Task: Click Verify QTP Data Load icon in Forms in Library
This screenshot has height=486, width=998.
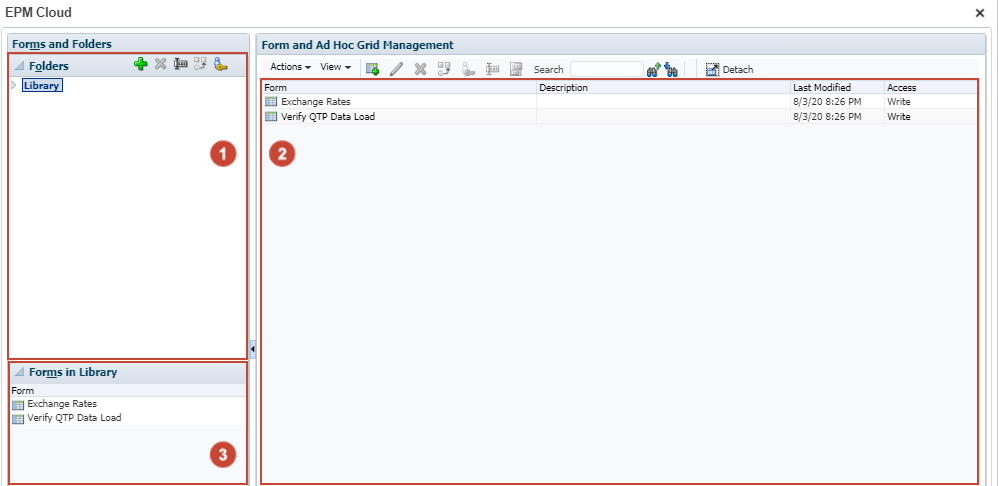Action: (18, 419)
